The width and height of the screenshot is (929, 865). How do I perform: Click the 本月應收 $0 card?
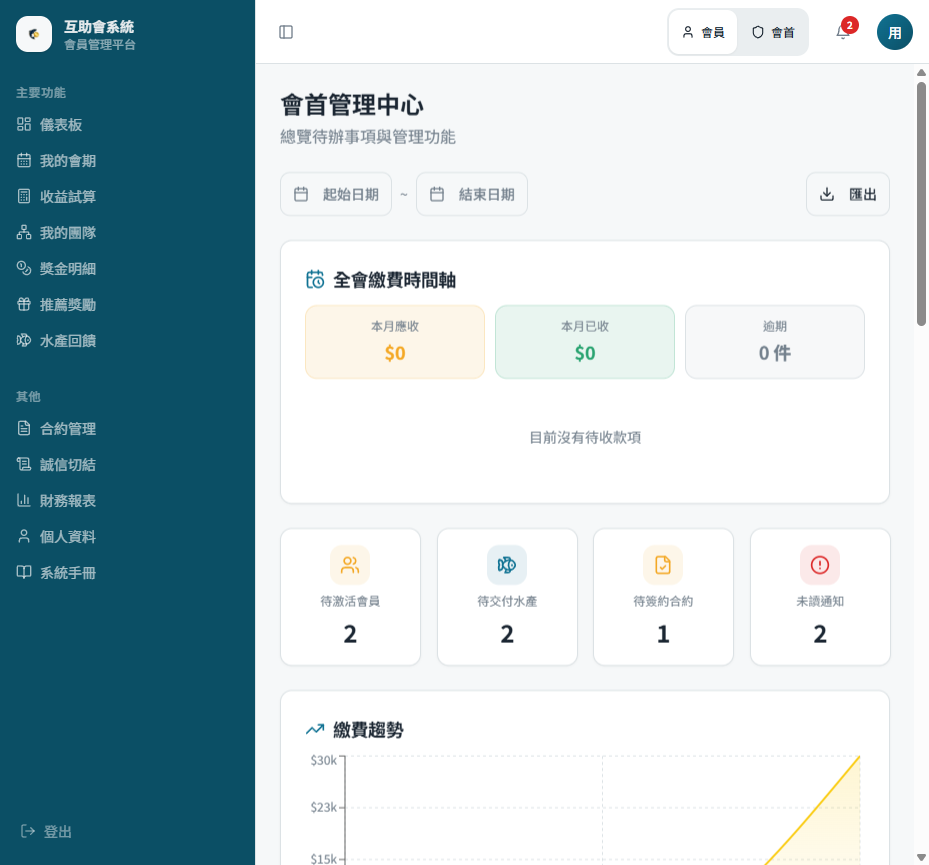pos(395,342)
